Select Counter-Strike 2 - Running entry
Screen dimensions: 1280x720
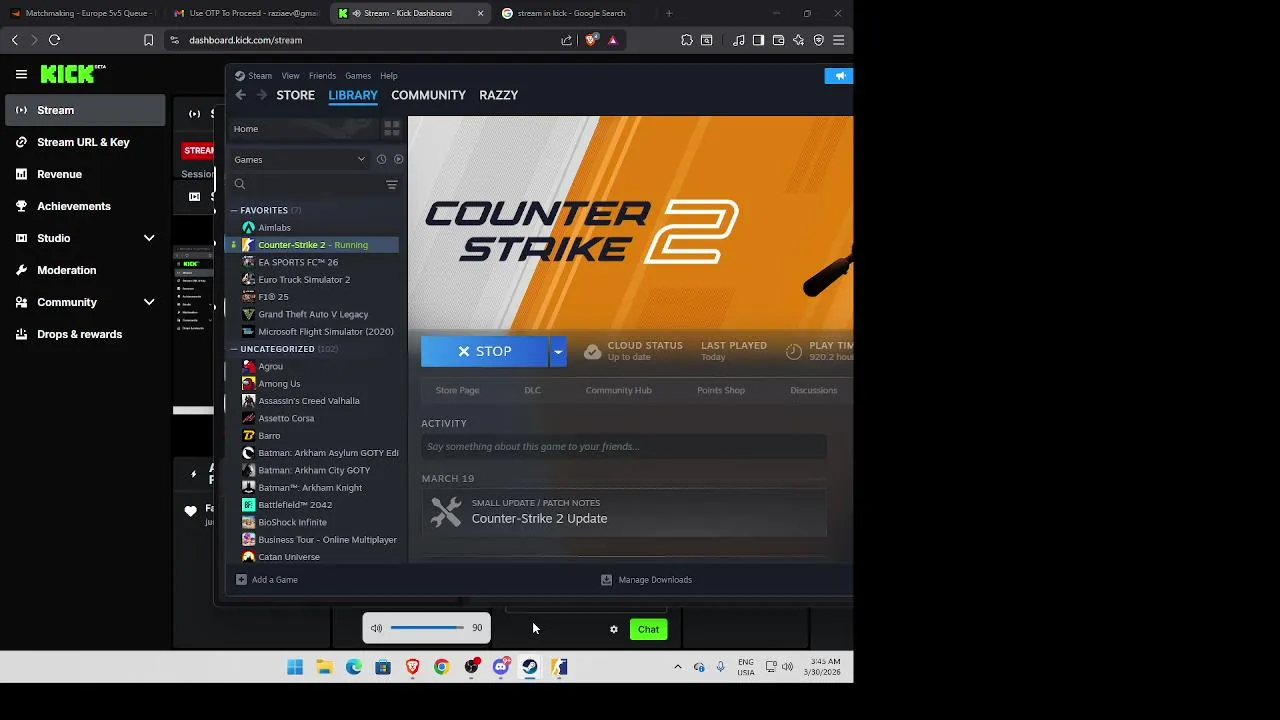[x=313, y=245]
